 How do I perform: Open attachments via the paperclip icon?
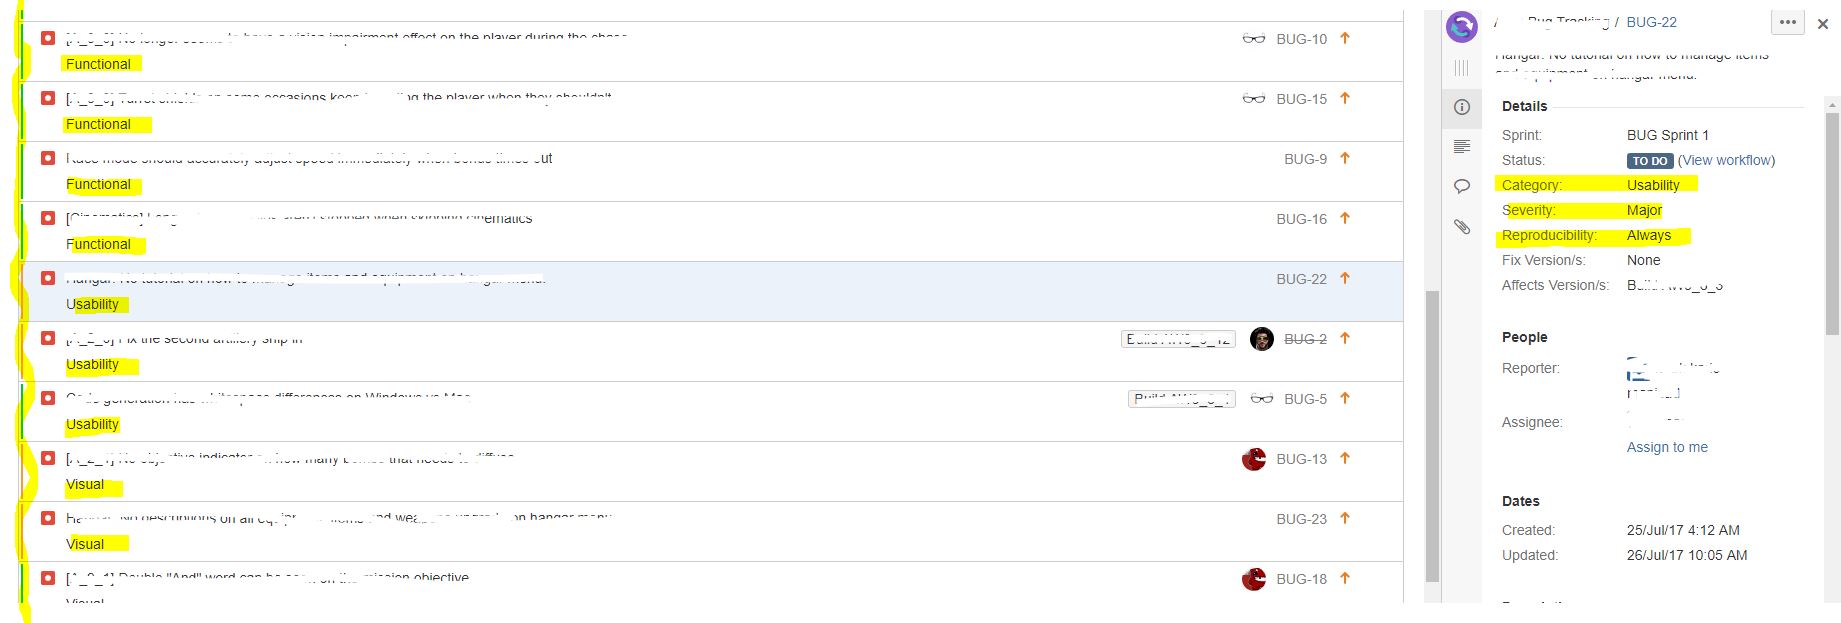click(x=1462, y=227)
